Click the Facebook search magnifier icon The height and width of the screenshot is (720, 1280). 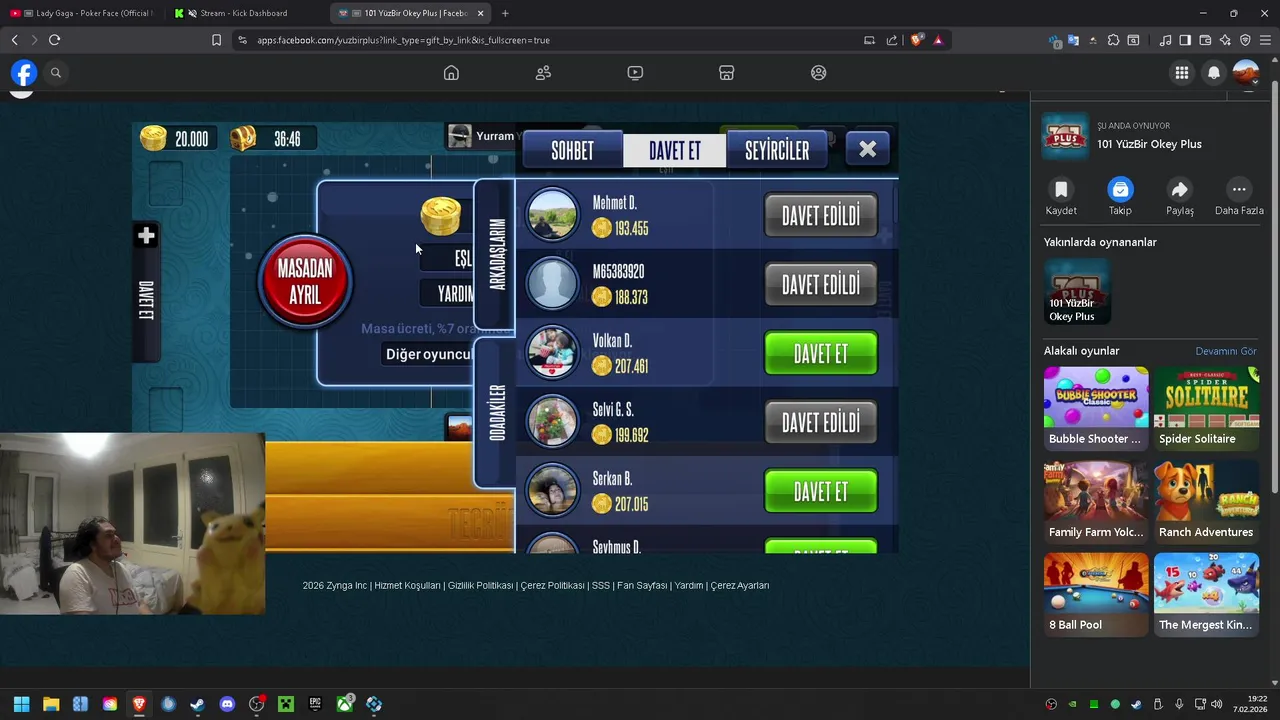[x=56, y=73]
